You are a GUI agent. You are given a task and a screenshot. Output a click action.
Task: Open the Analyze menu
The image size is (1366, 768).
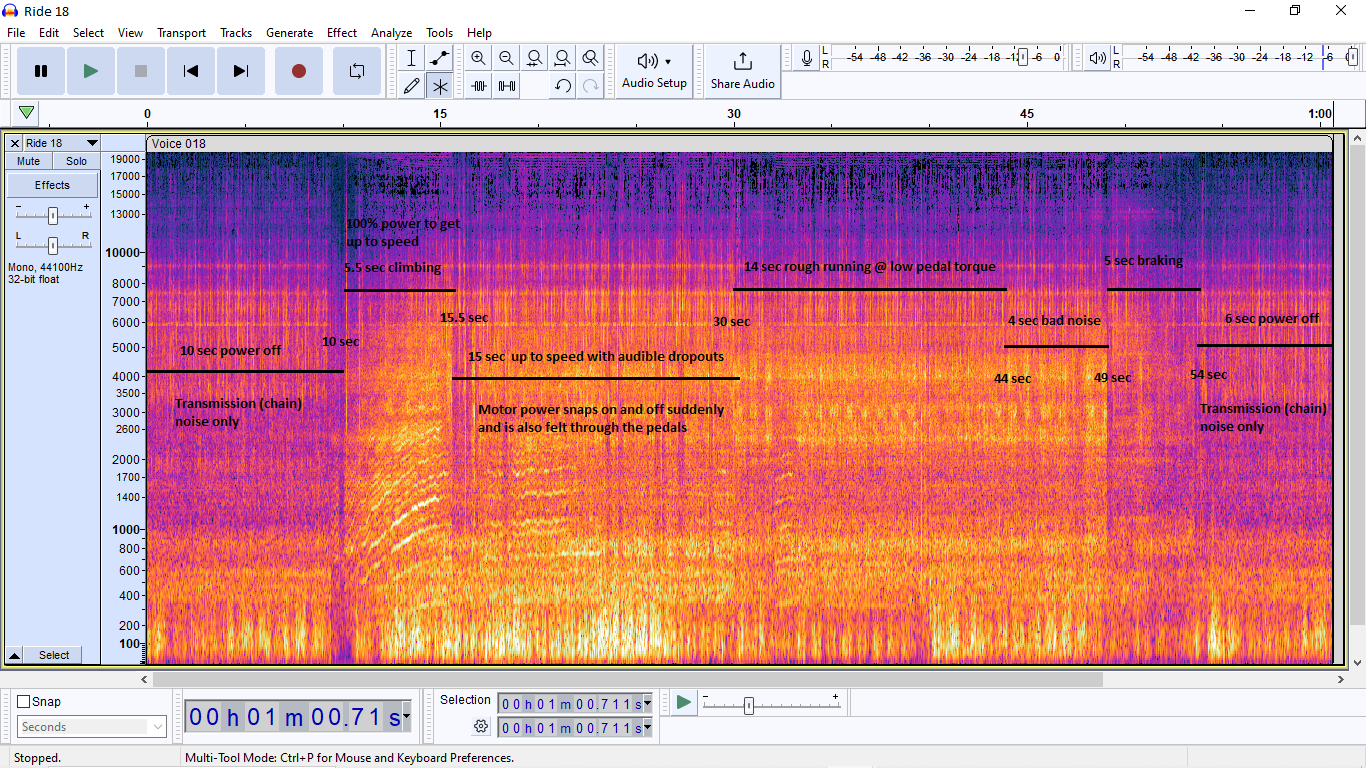click(x=391, y=33)
